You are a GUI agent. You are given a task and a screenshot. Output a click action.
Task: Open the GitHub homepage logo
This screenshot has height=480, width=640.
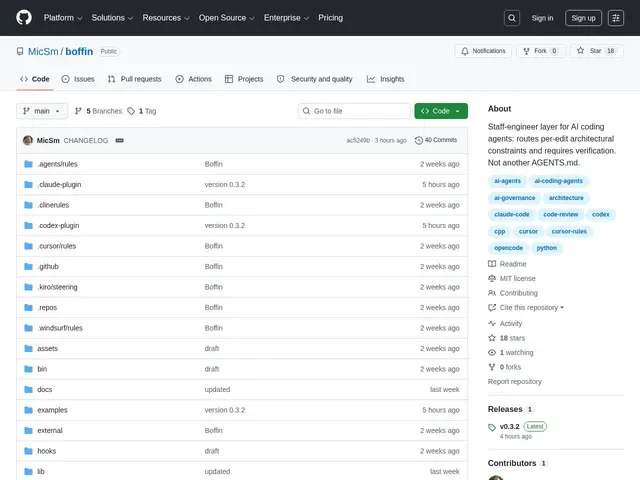click(x=24, y=18)
